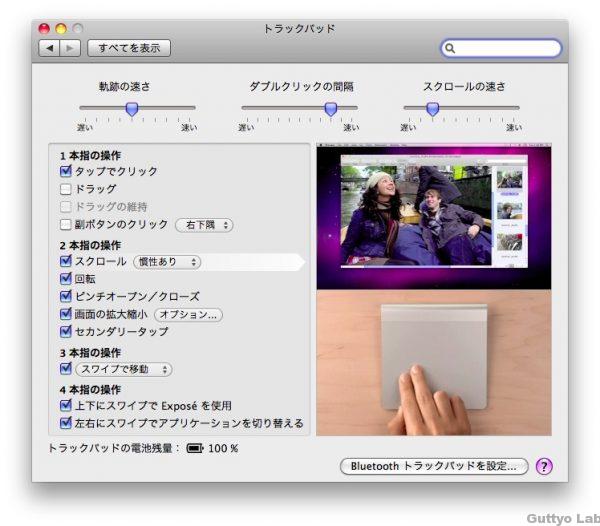This screenshot has width=600, height=526.
Task: Click Bluetooth トラックパッドを設定 button
Action: 433,466
